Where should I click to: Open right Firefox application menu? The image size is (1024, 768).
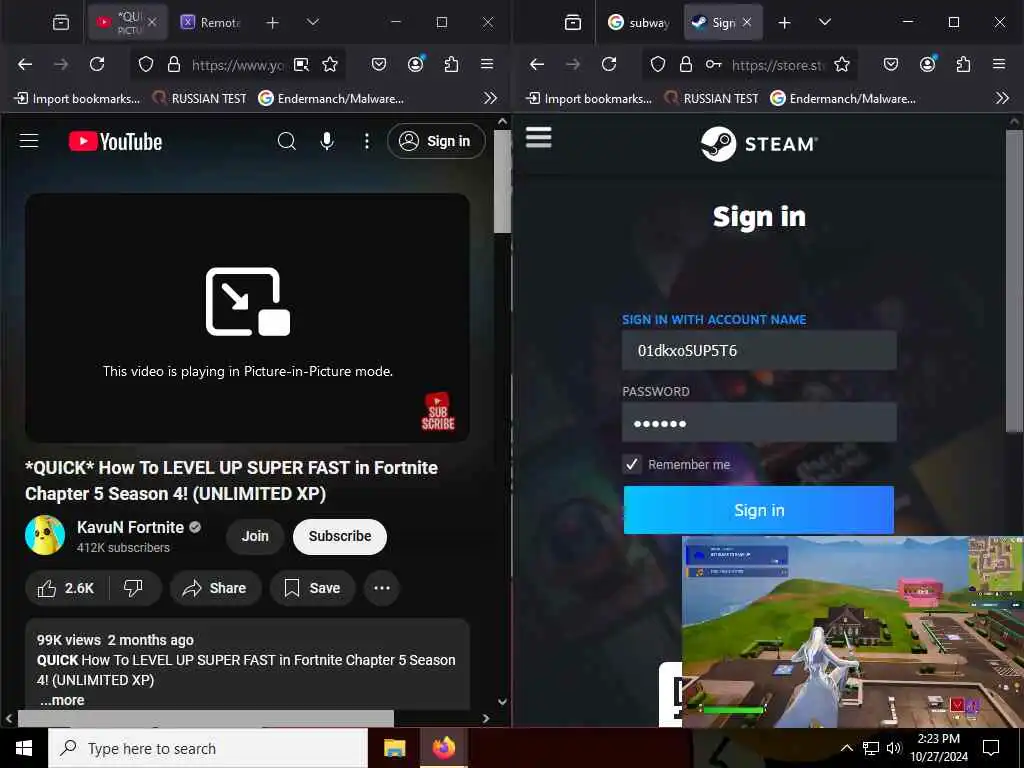click(999, 64)
